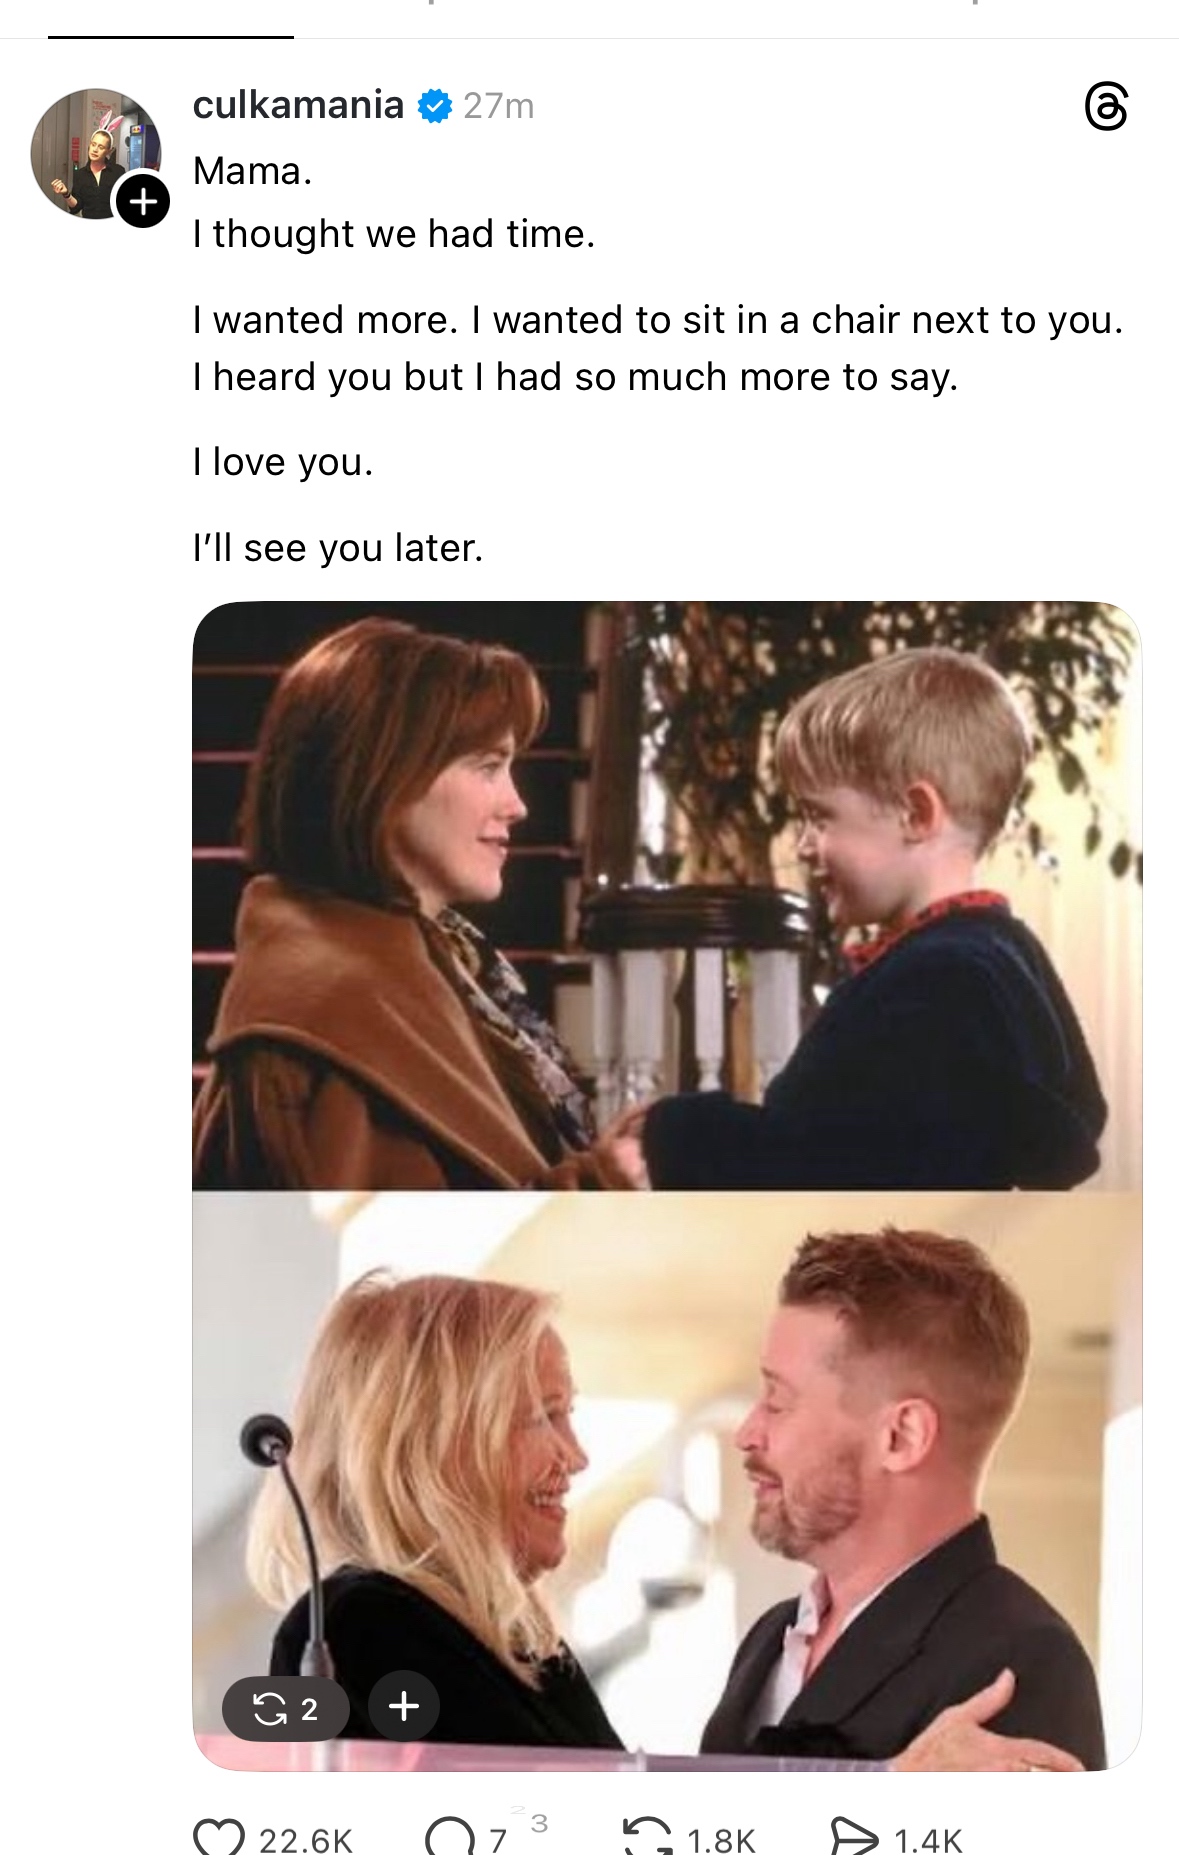1179x1855 pixels.
Task: View the 22.6K likes count
Action: (x=306, y=1840)
